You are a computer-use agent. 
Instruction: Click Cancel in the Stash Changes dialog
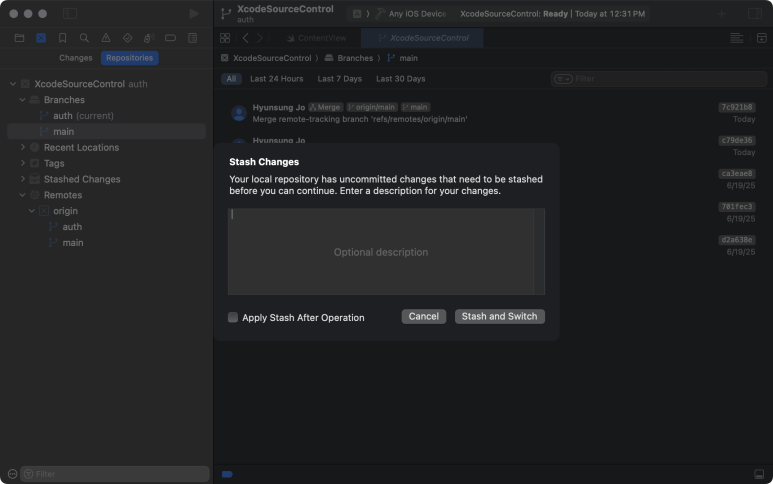click(x=423, y=316)
